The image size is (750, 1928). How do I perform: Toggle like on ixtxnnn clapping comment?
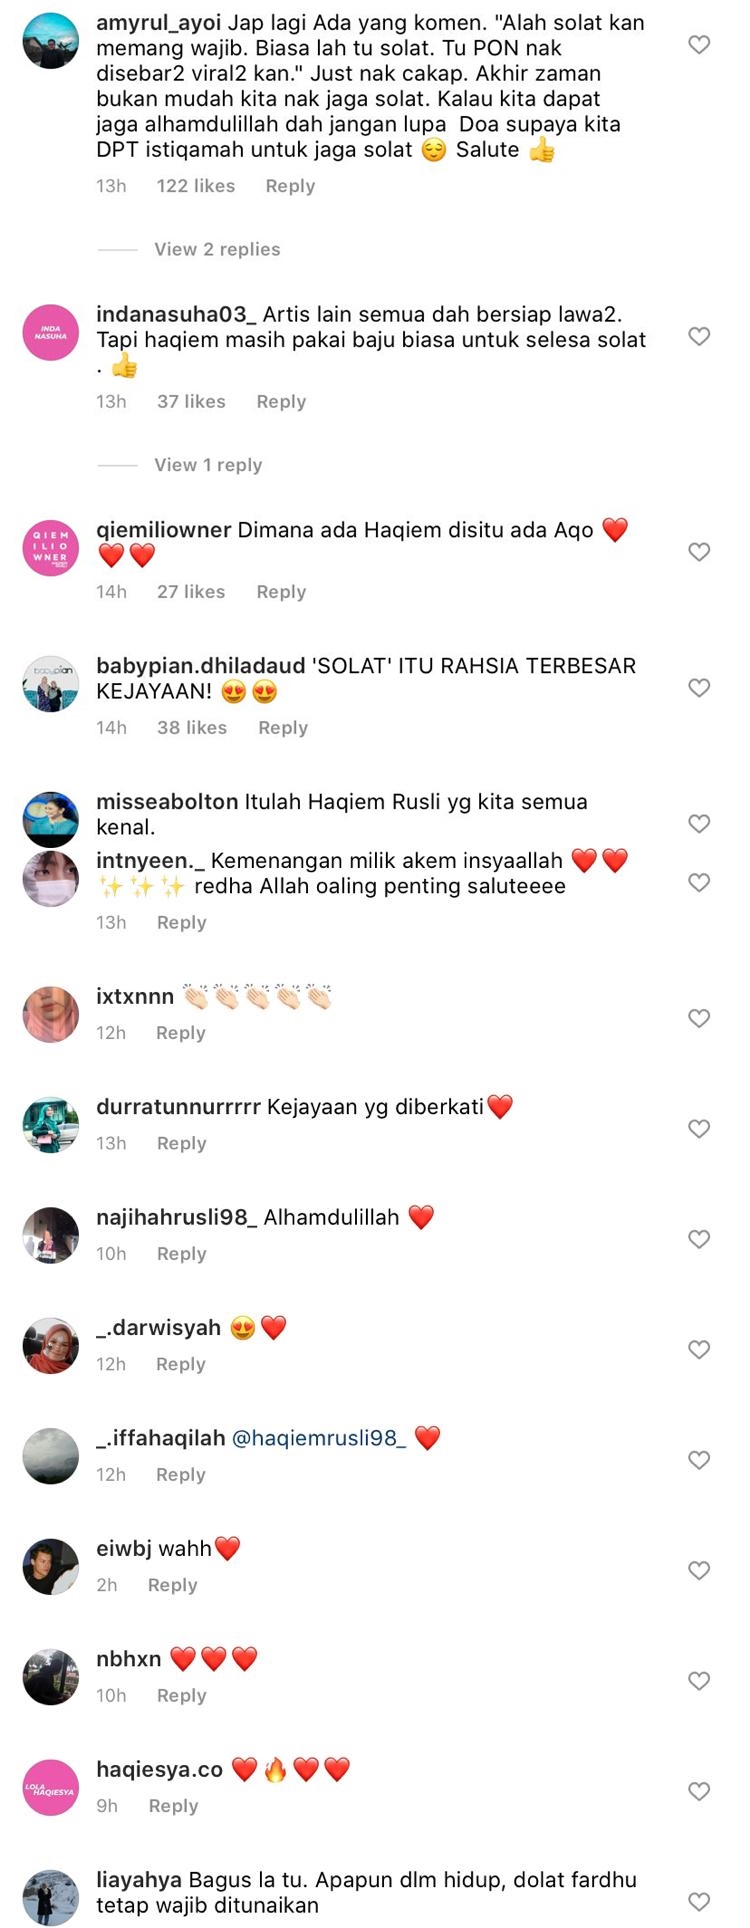699,1019
